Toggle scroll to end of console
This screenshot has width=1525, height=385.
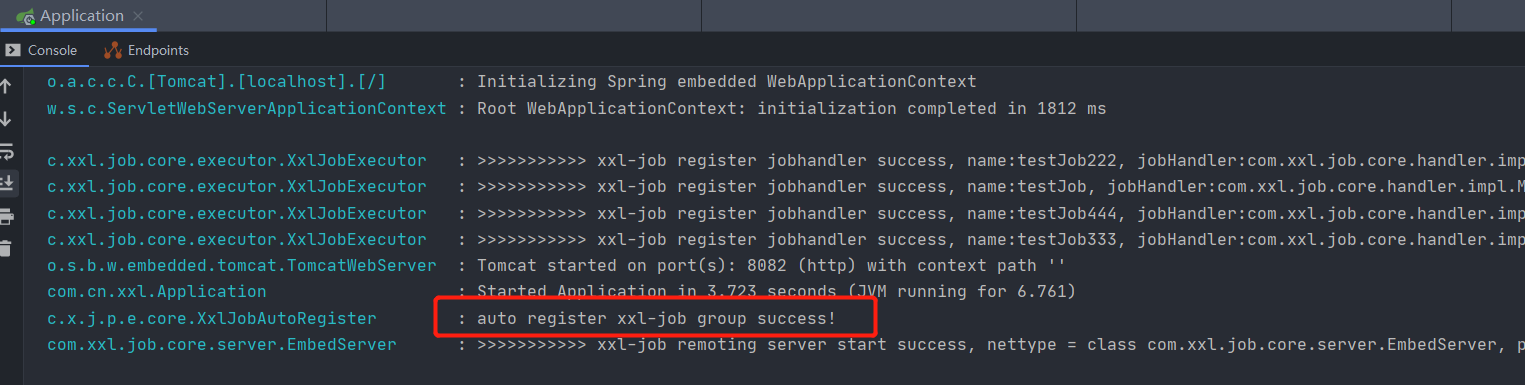[x=8, y=184]
